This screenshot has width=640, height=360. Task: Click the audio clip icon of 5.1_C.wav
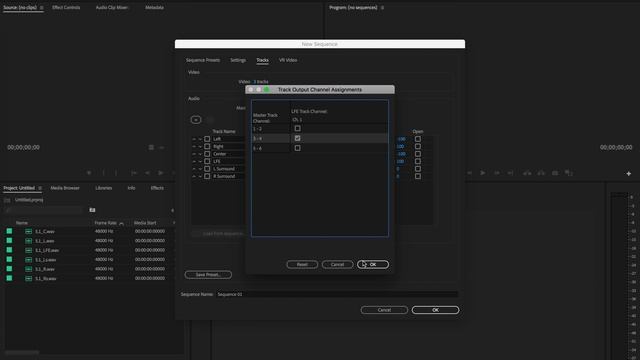(x=28, y=231)
